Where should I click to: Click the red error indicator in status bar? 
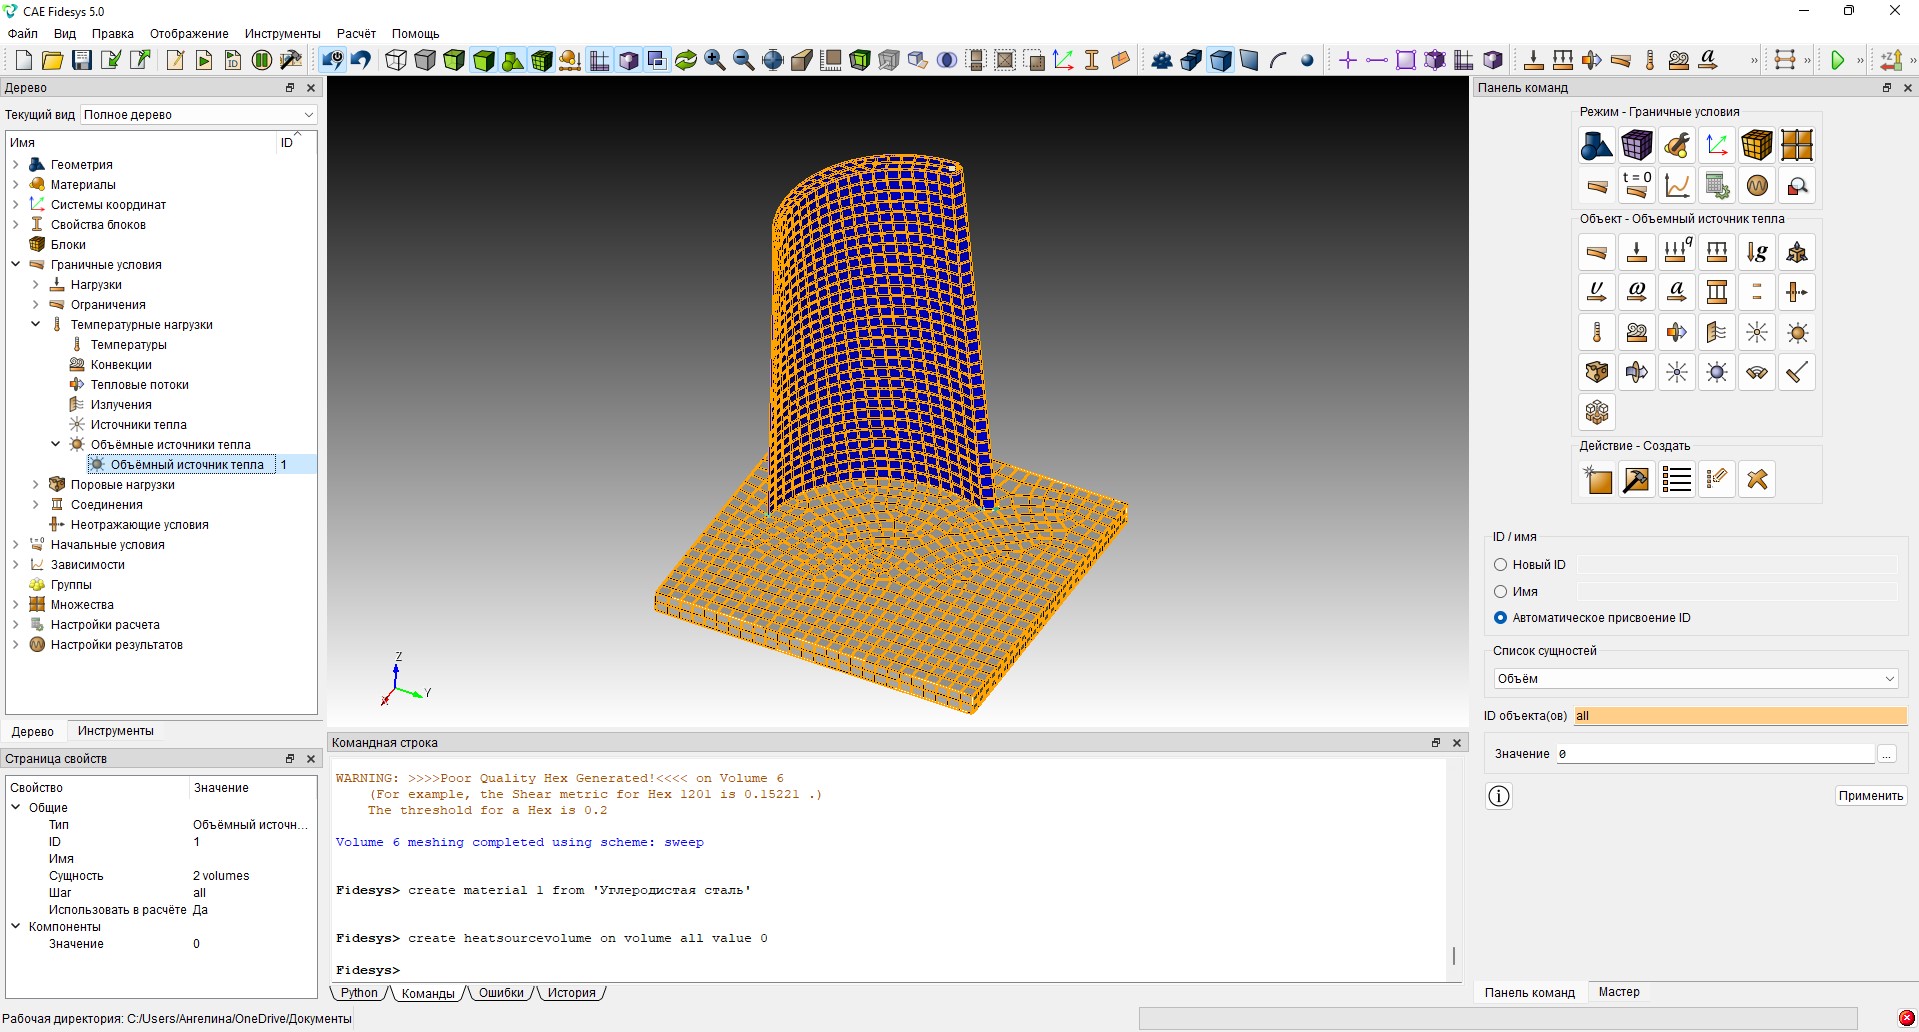click(x=1906, y=1018)
